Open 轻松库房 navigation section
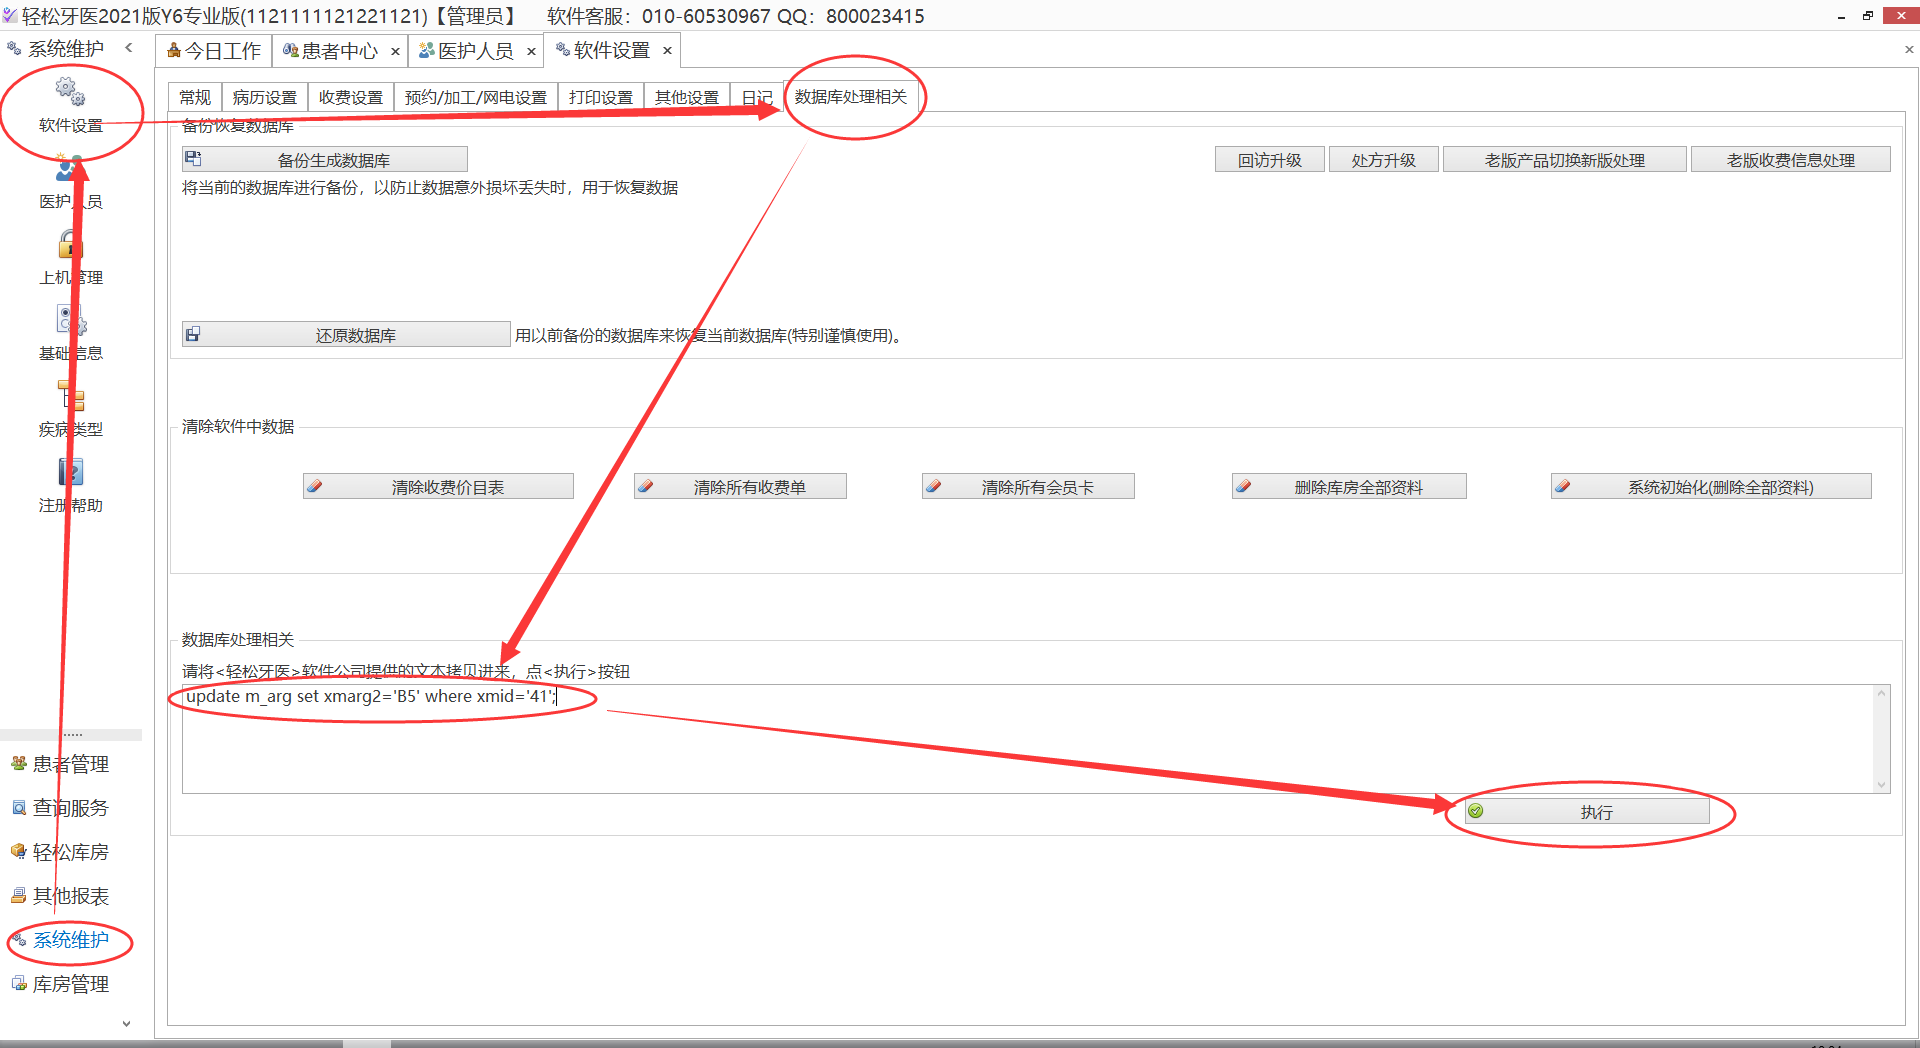The image size is (1920, 1048). pos(70,852)
